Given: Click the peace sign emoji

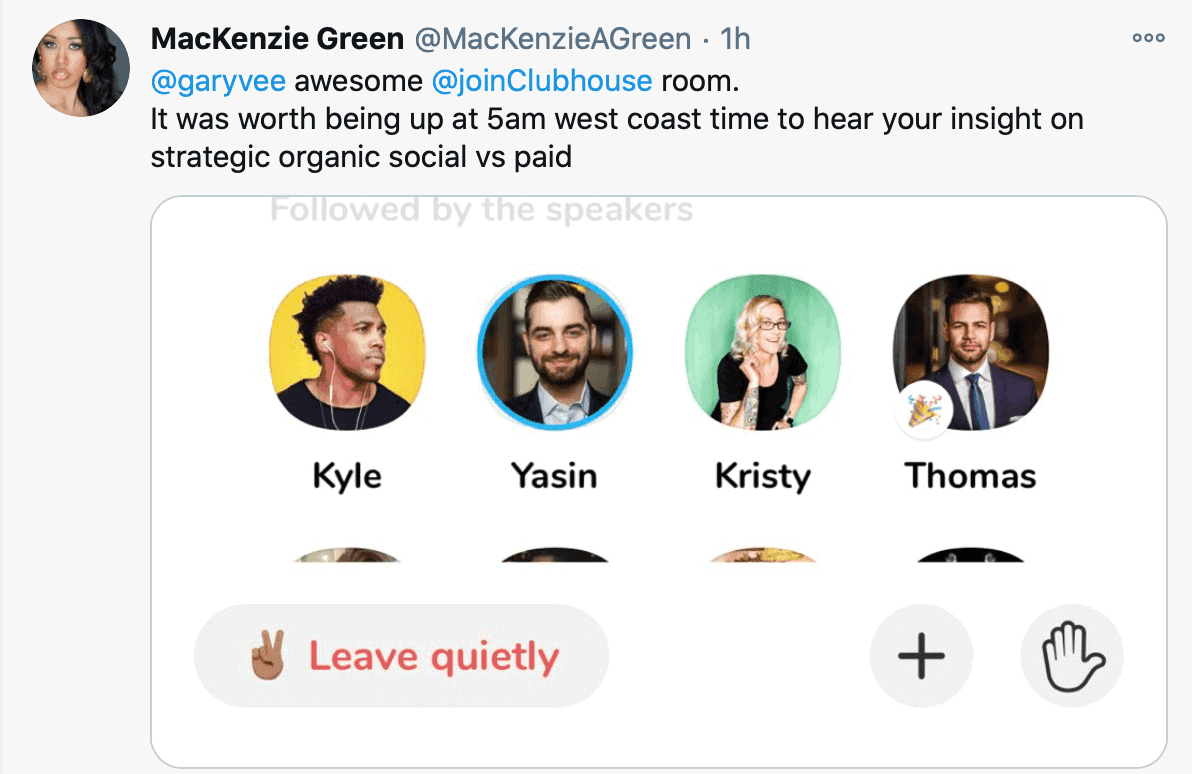Looking at the screenshot, I should (x=268, y=655).
